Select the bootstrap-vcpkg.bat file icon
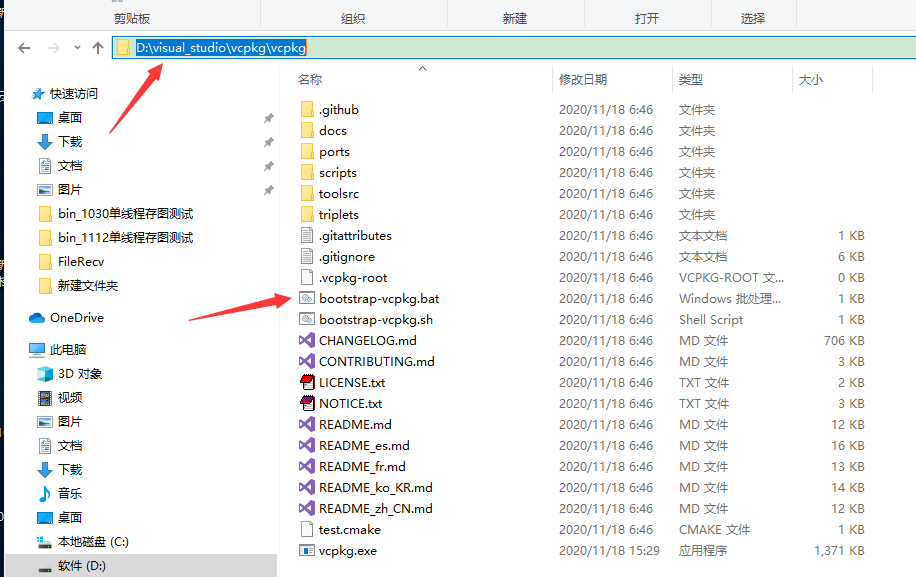The image size is (916, 577). [307, 298]
